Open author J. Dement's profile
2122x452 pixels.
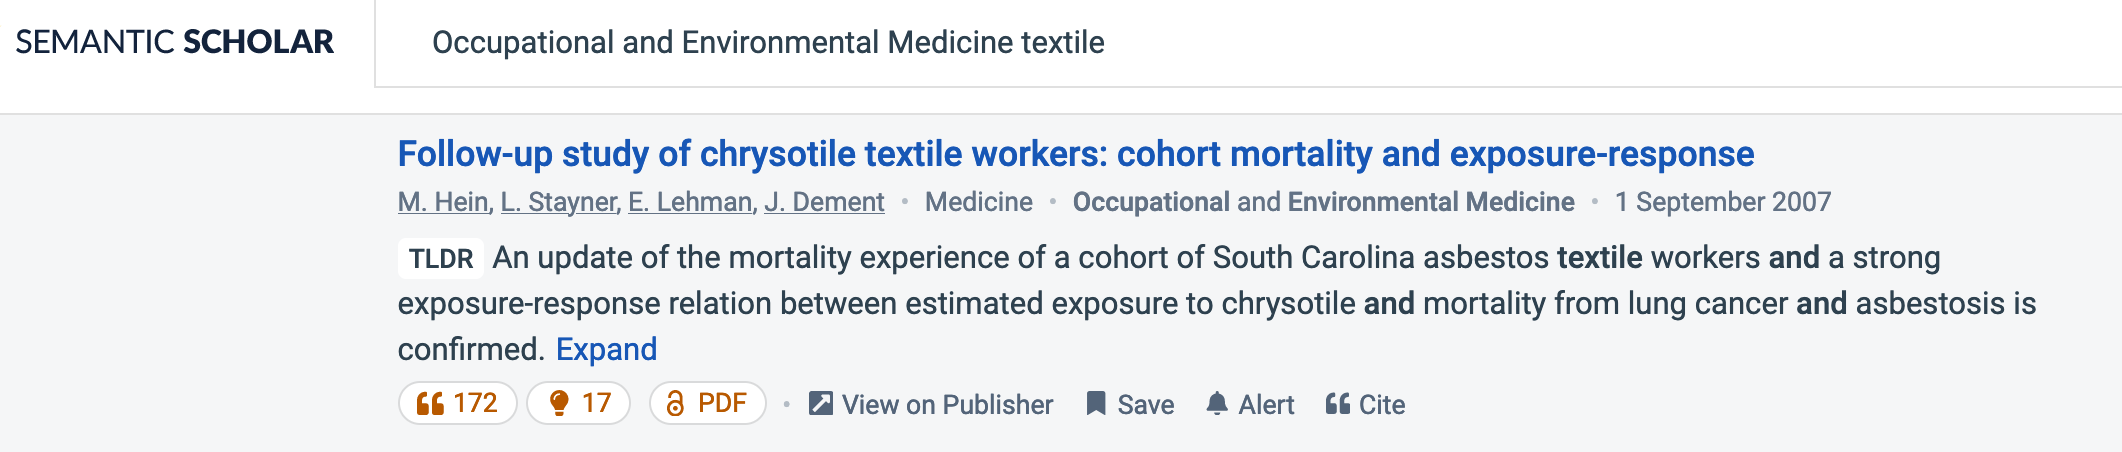[x=824, y=202]
